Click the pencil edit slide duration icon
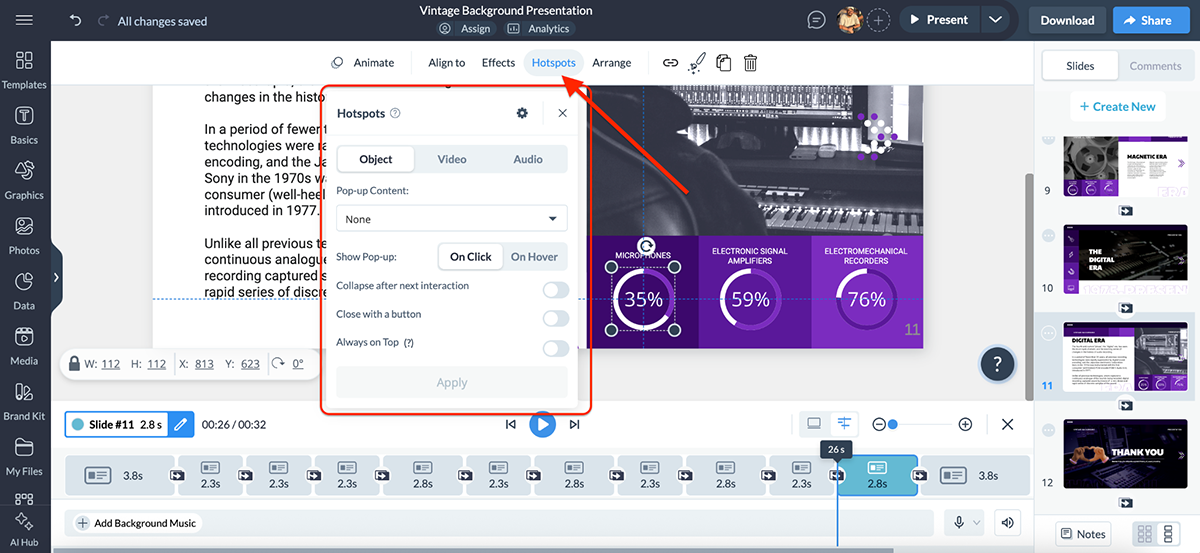Image resolution: width=1200 pixels, height=553 pixels. pos(181,425)
